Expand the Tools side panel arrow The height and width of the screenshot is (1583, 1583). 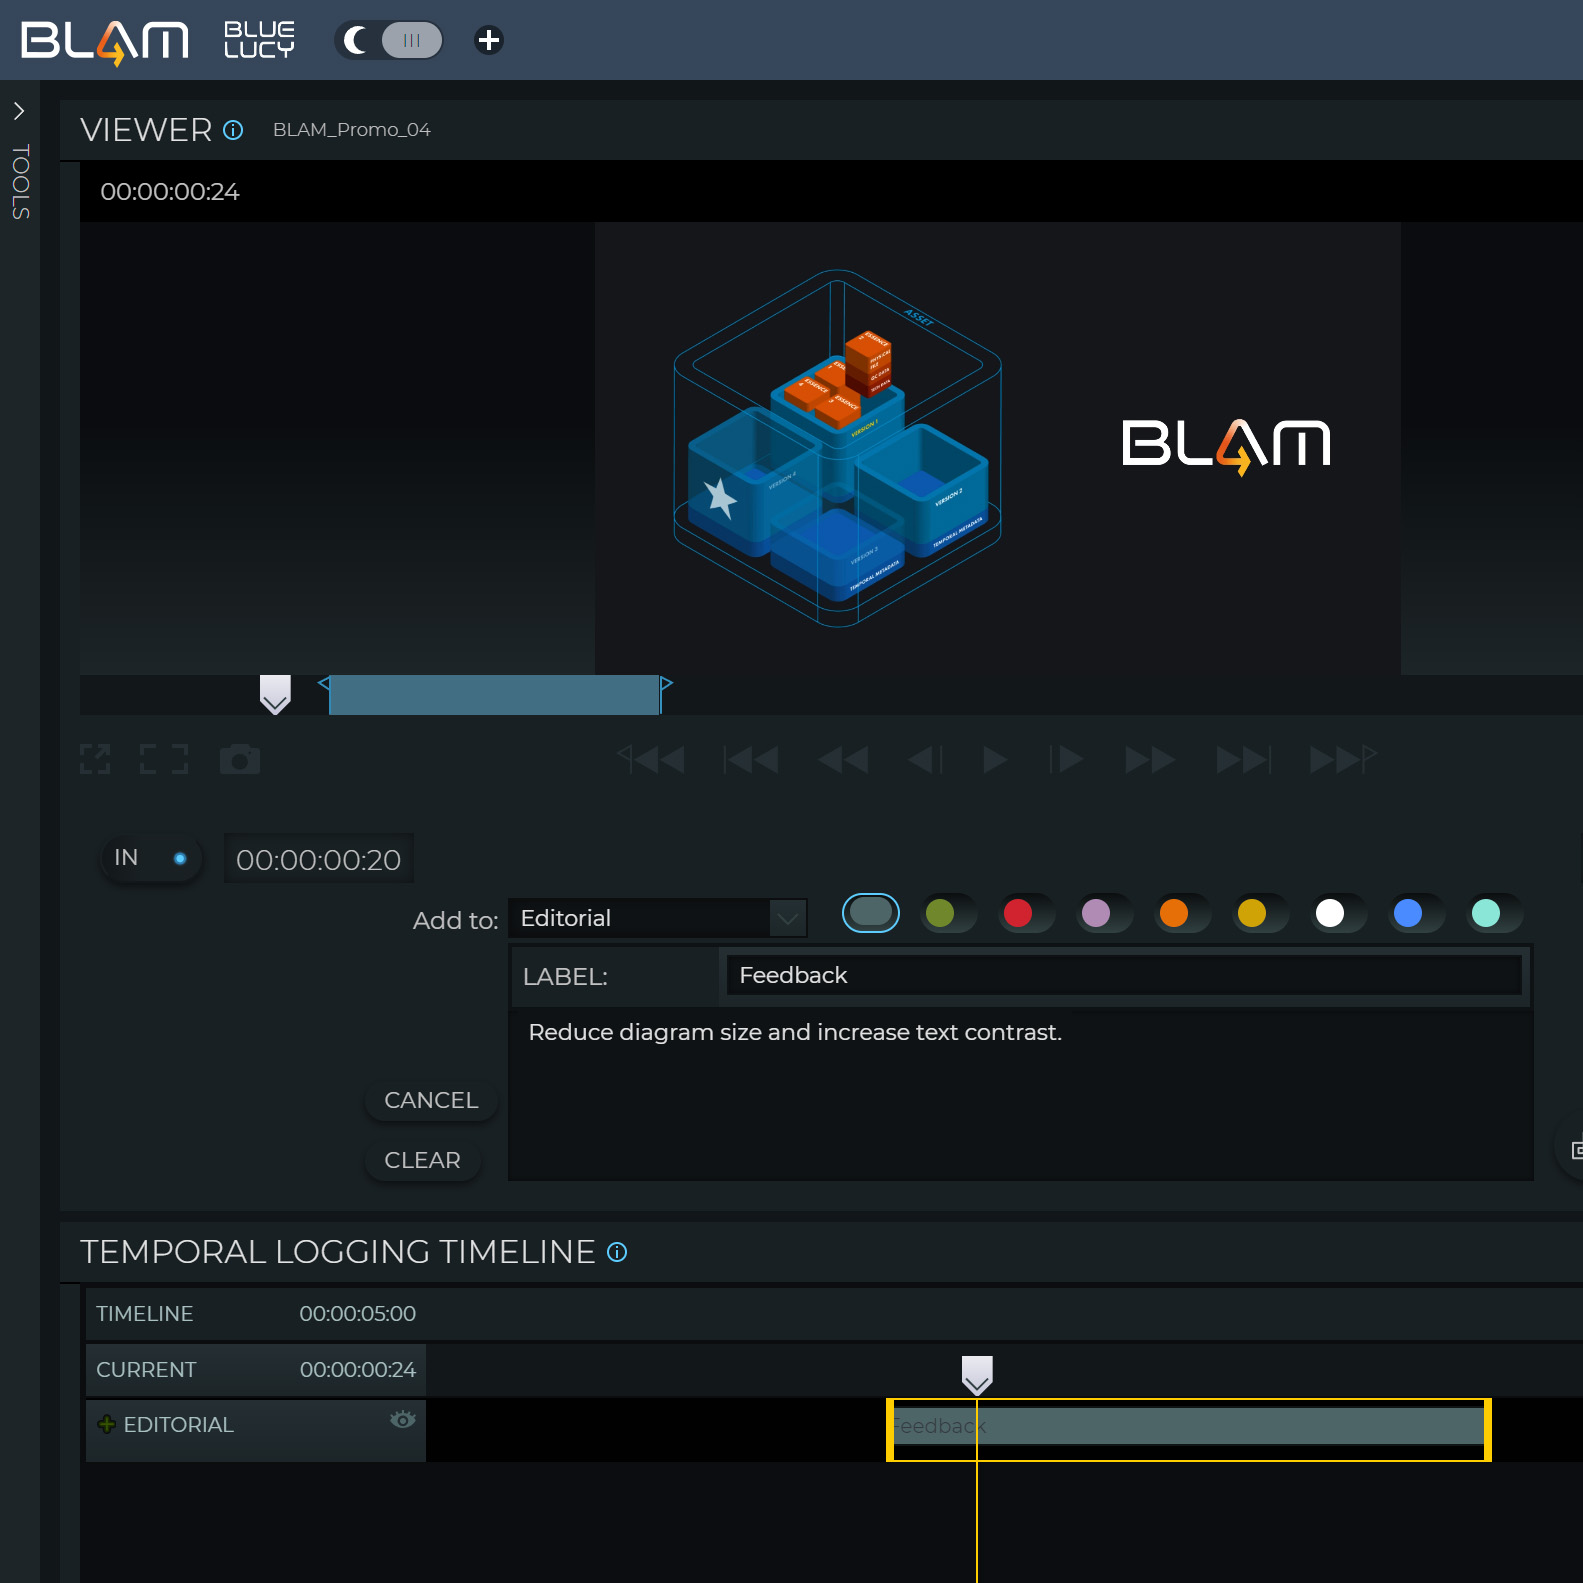point(19,110)
